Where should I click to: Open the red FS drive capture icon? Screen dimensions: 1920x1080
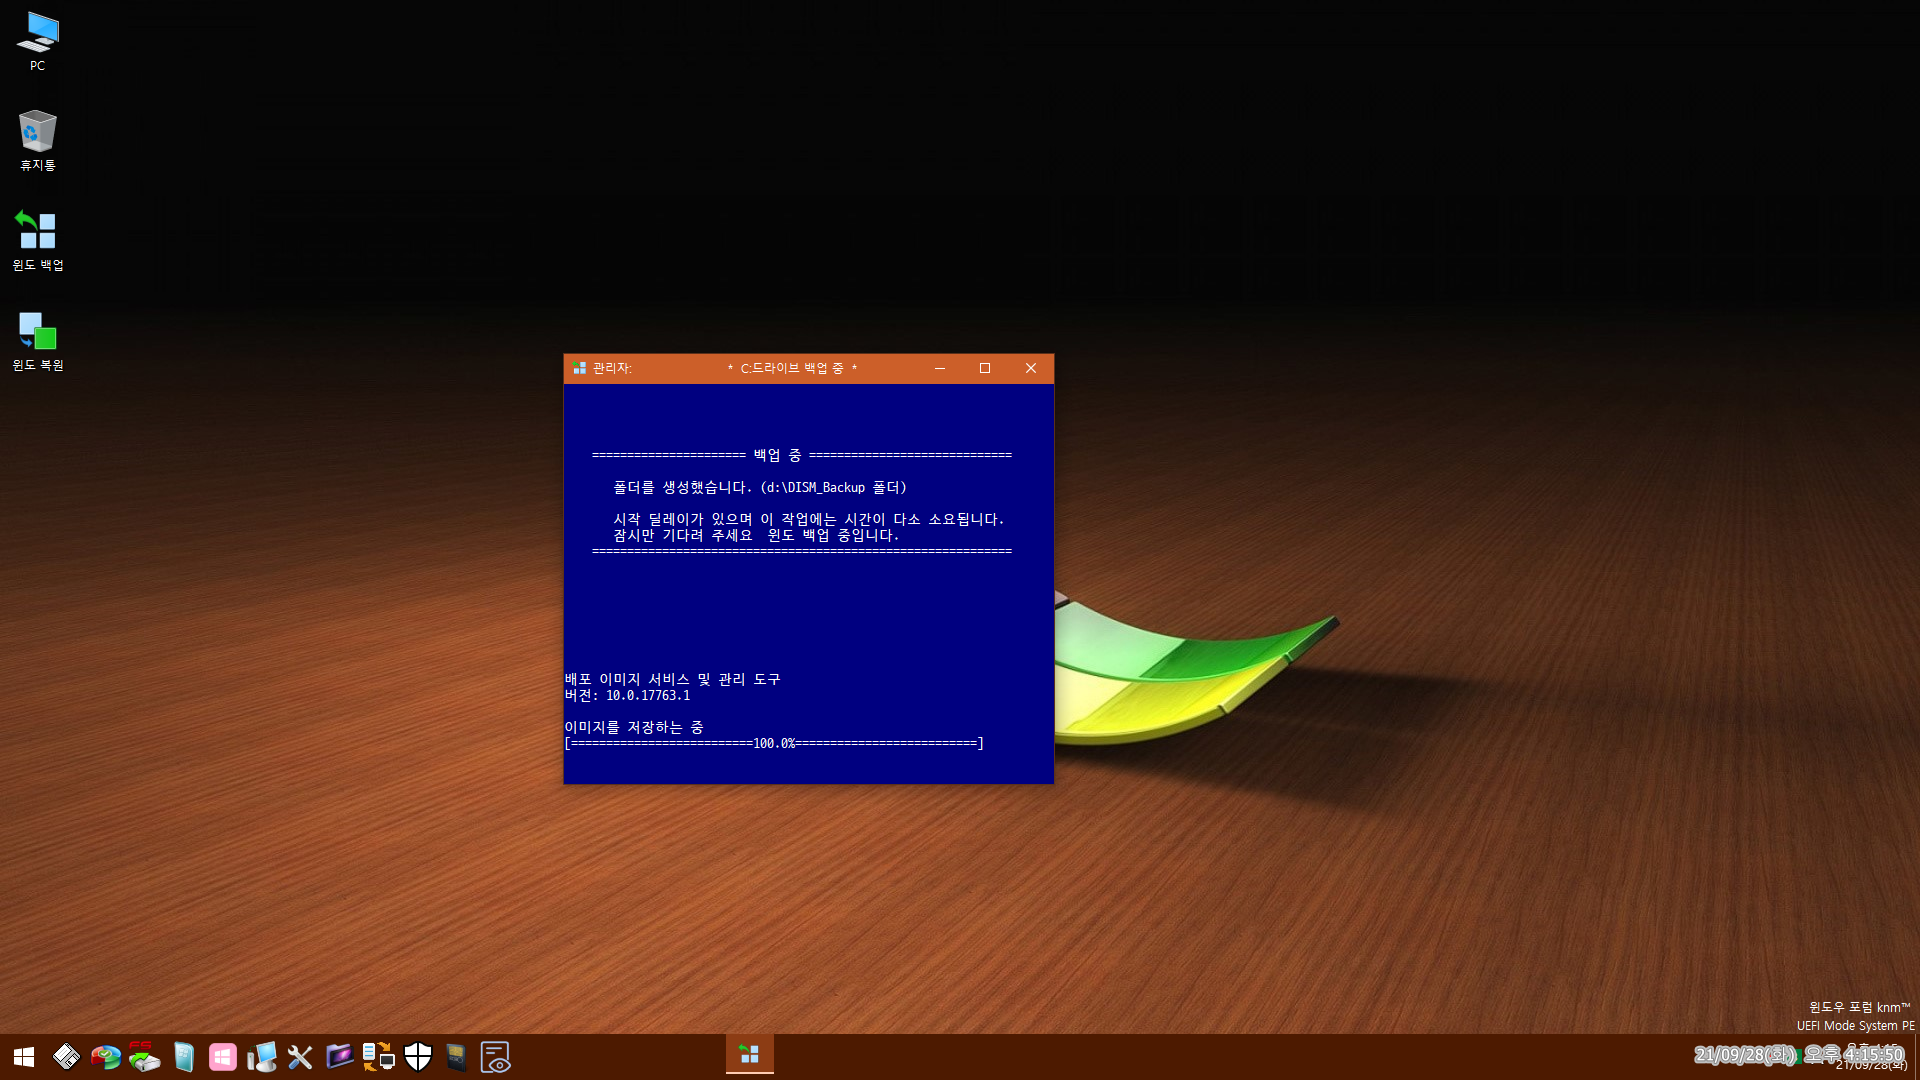tap(144, 1056)
